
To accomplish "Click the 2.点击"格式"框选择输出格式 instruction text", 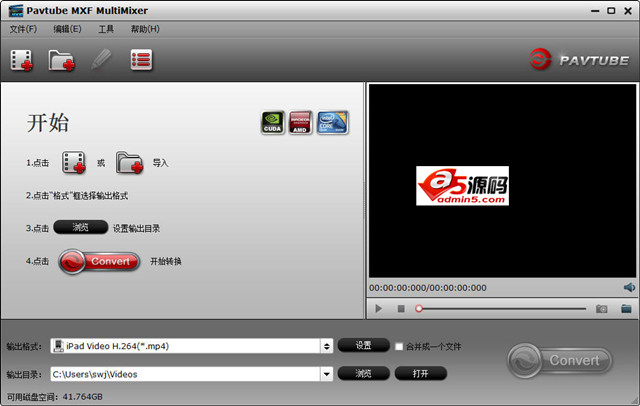I will 77,195.
